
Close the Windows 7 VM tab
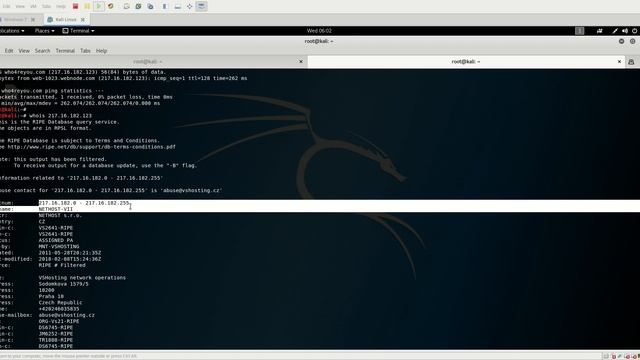pyautogui.click(x=33, y=20)
